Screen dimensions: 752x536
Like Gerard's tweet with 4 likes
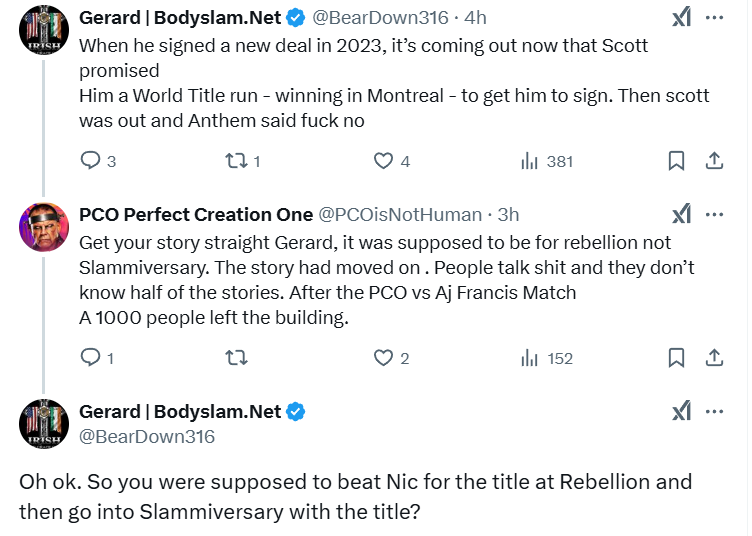click(383, 161)
